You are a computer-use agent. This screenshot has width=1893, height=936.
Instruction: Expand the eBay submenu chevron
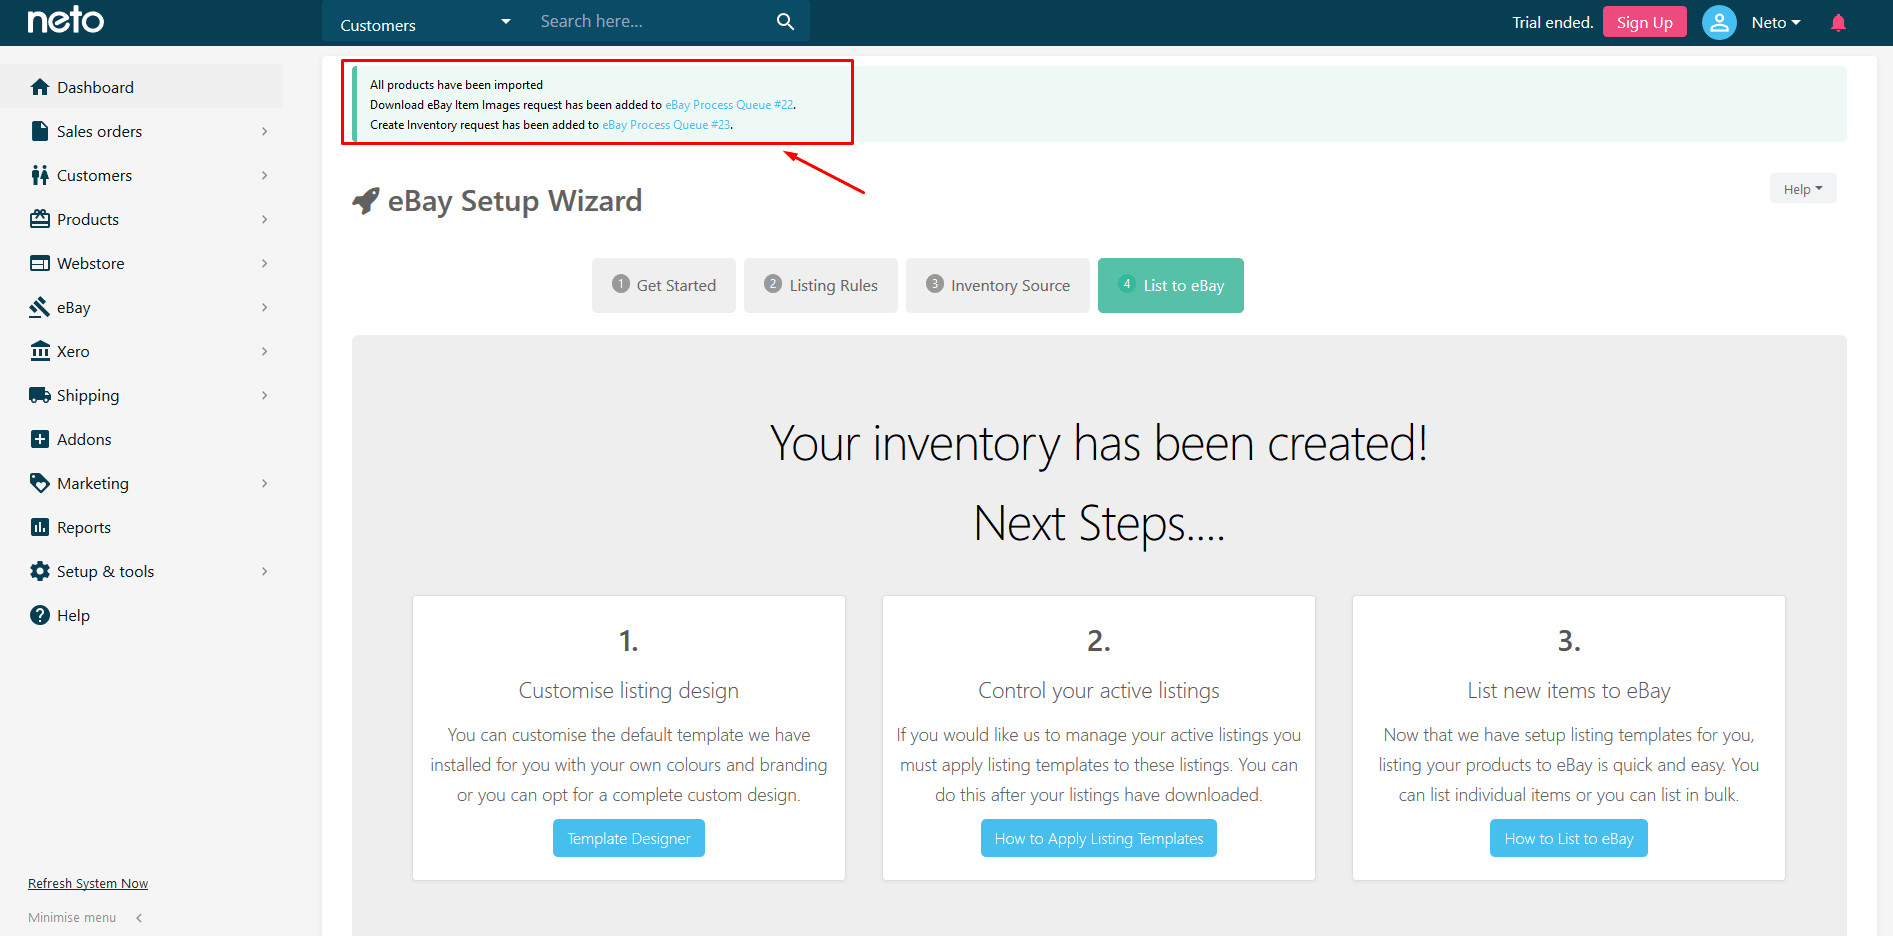pos(265,307)
